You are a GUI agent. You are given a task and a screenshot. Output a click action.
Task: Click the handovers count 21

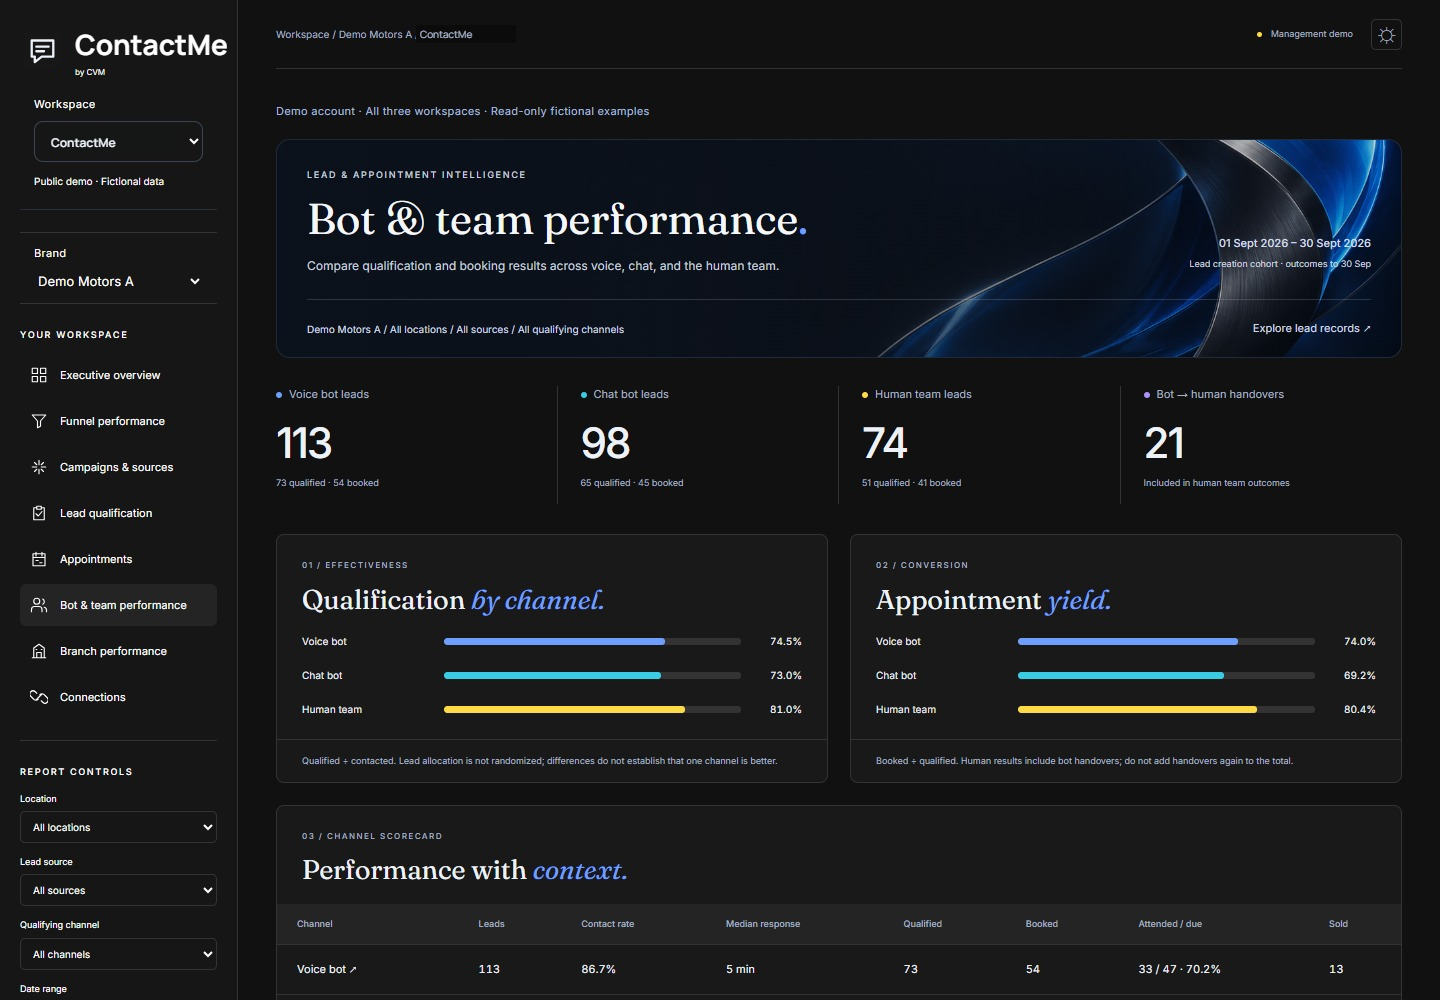point(1164,443)
